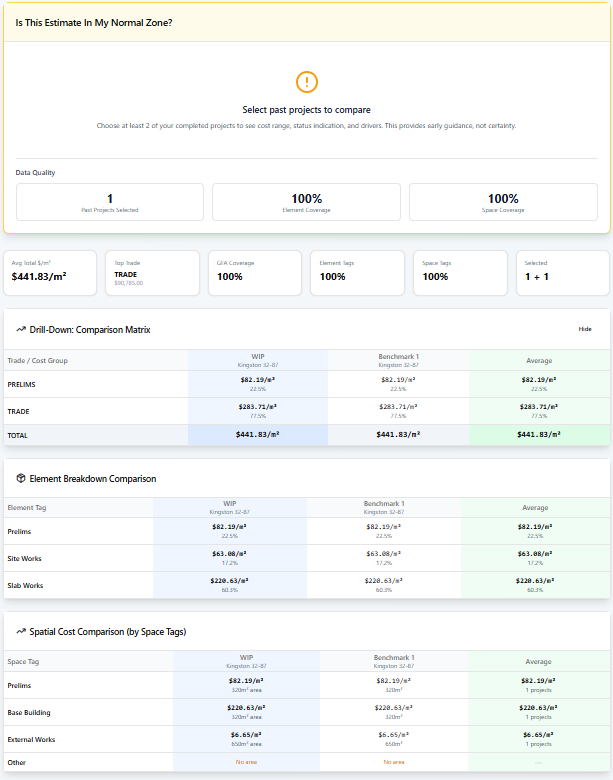
Task: Click the Average $6.65/m² cell for External Works
Action: [x=538, y=739]
